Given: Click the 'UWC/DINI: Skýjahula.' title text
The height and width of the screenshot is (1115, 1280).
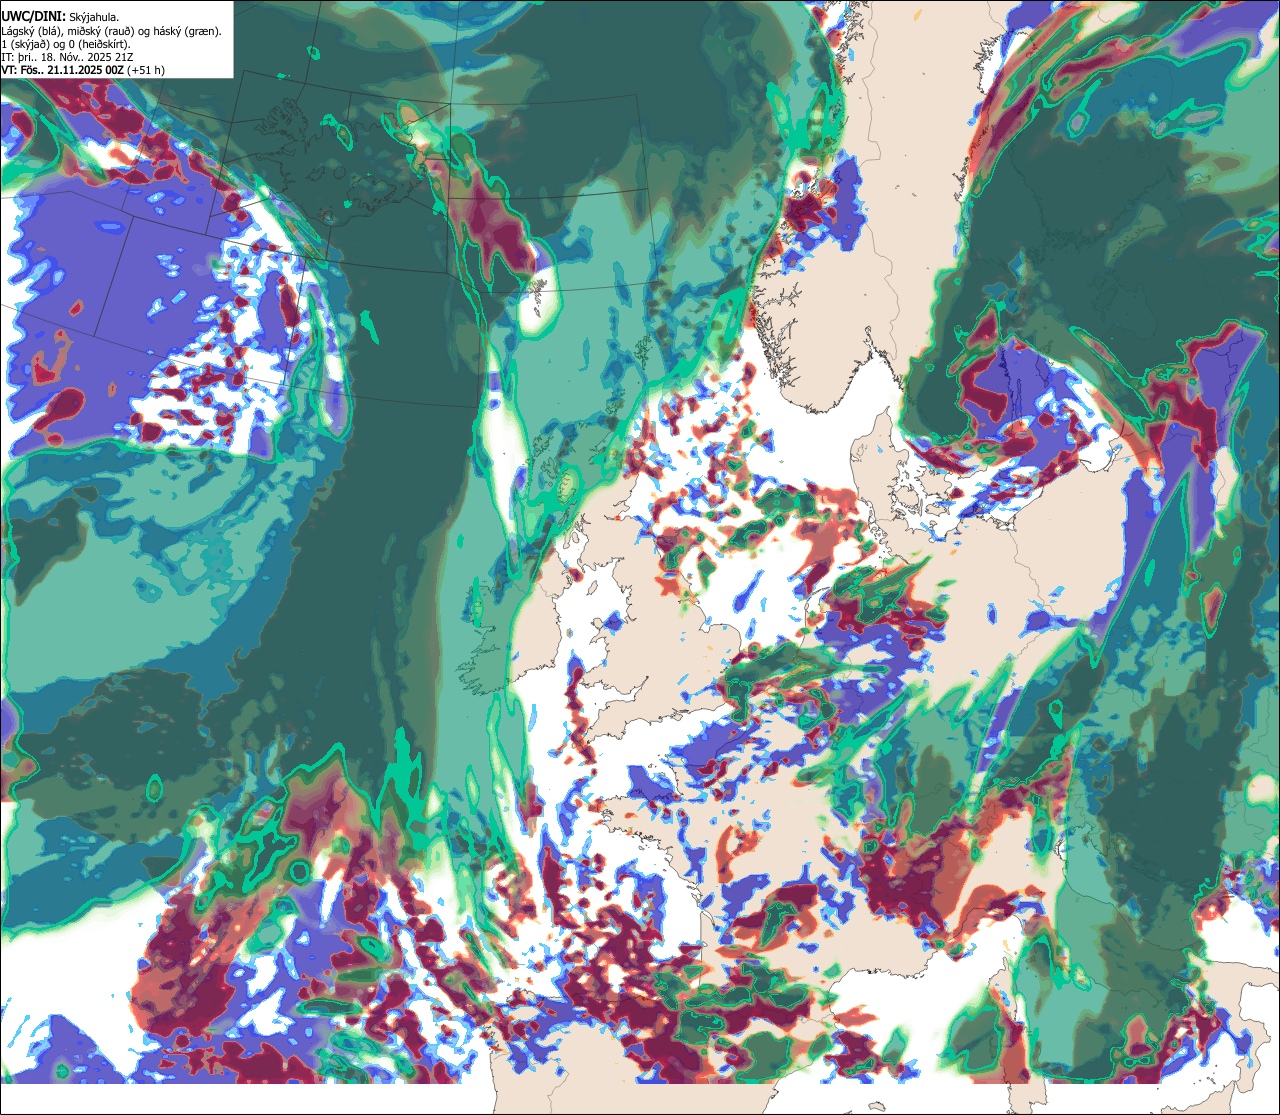Looking at the screenshot, I should coord(60,16).
